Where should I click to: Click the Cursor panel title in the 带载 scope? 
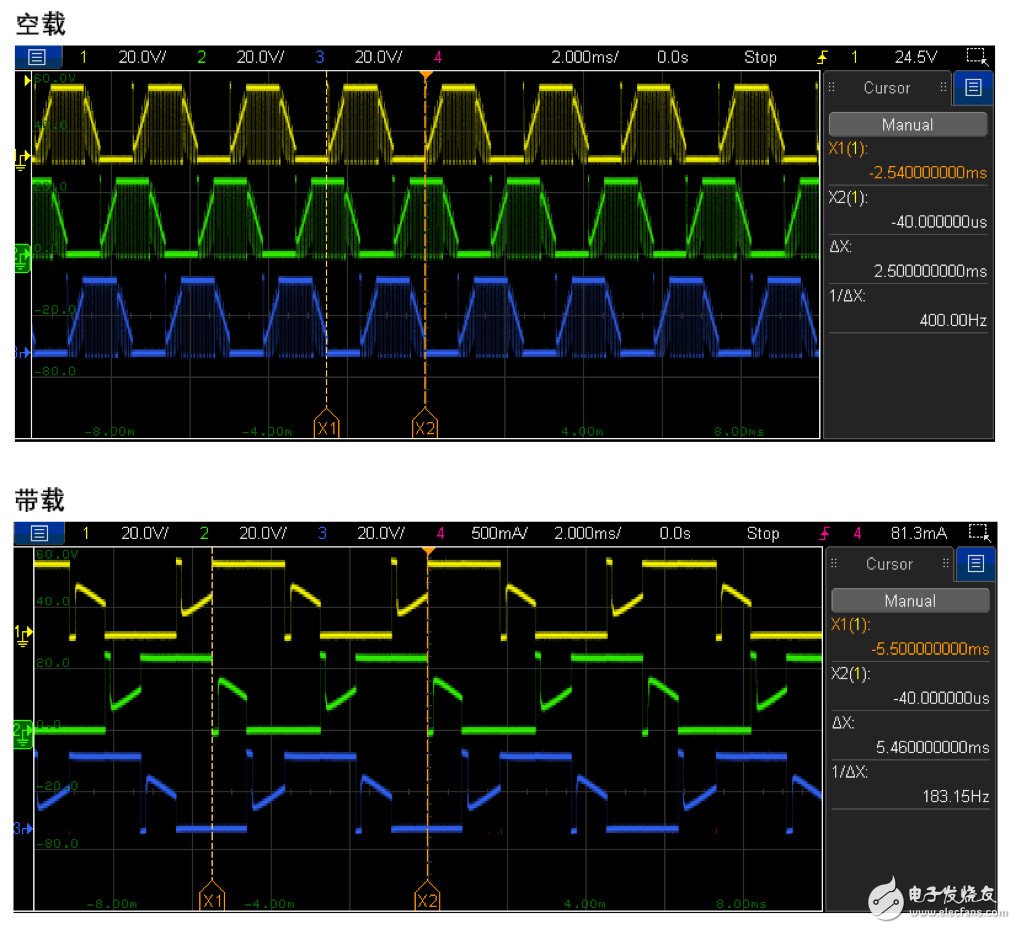pos(890,564)
